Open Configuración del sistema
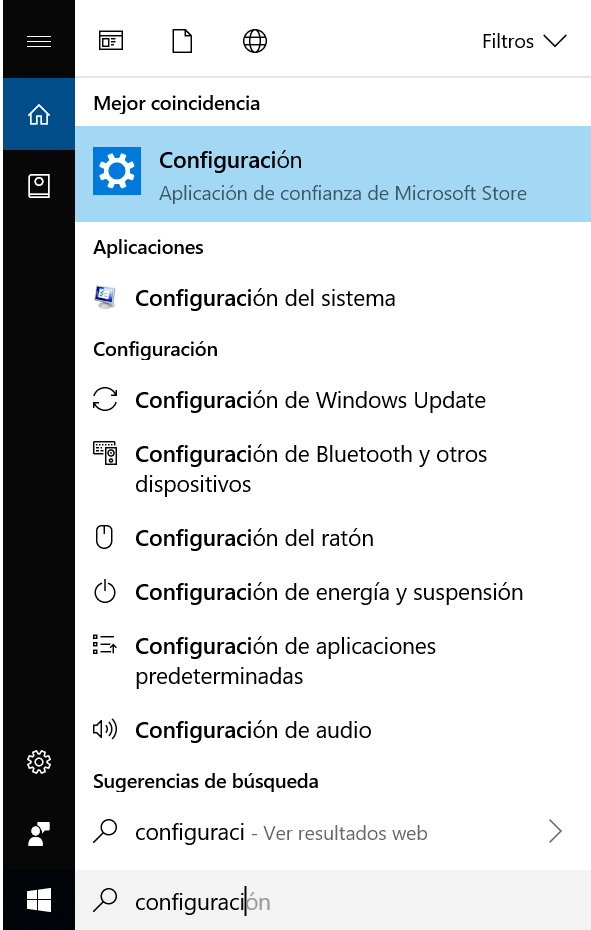591x930 pixels. tap(265, 297)
